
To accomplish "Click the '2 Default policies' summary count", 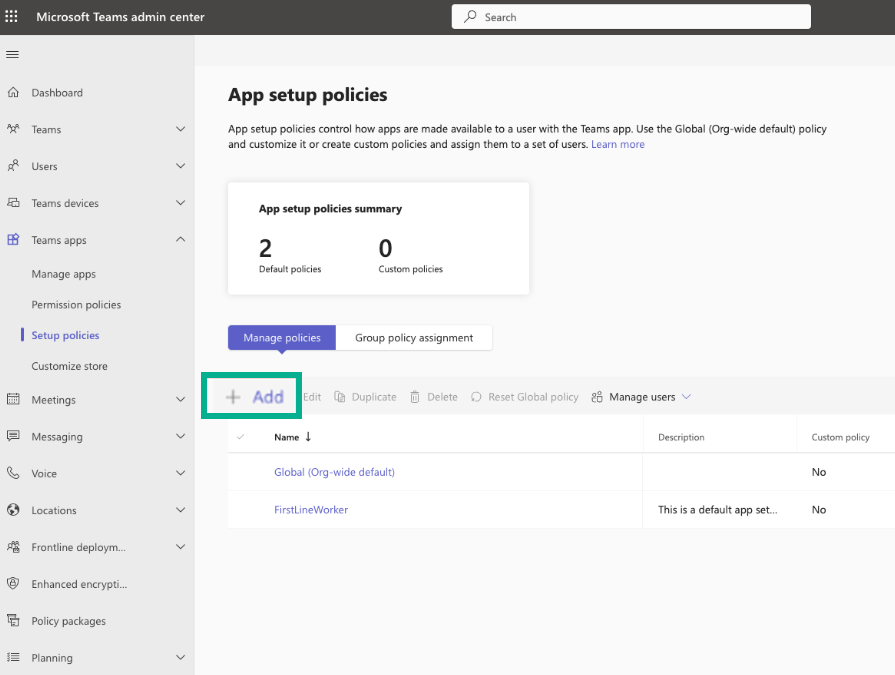I will [290, 256].
